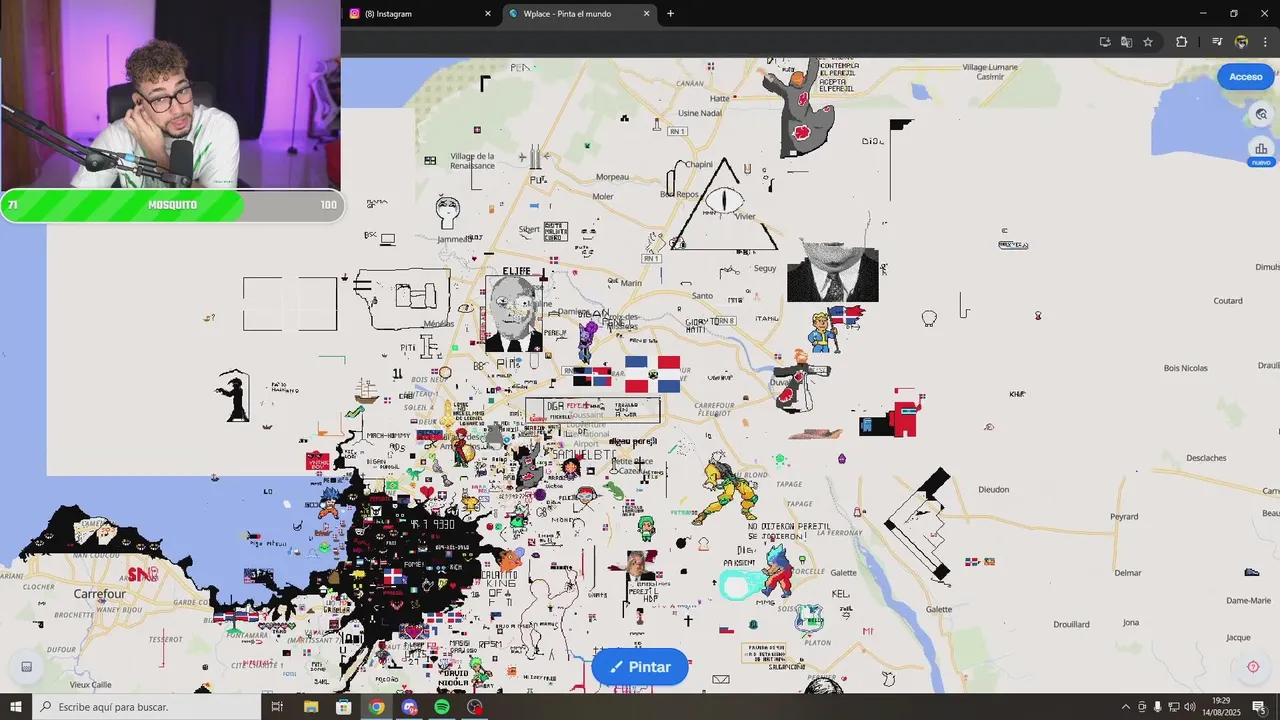Click the translate page icon
The height and width of the screenshot is (720, 1280).
1126,42
